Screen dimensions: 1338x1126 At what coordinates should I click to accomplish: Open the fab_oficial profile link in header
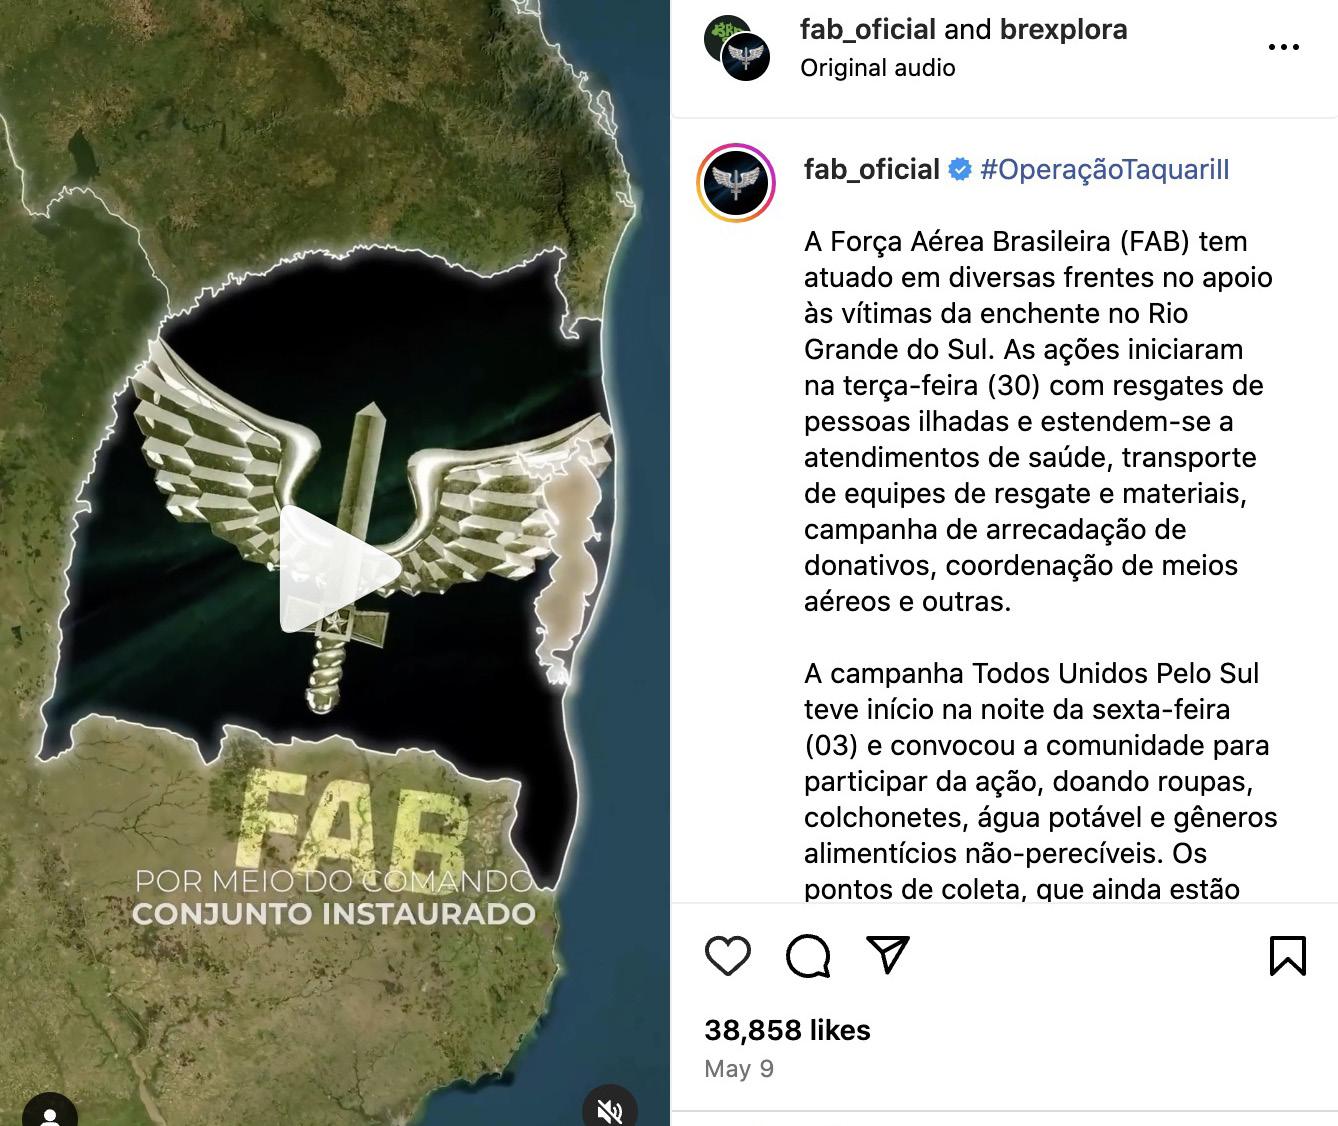click(868, 30)
